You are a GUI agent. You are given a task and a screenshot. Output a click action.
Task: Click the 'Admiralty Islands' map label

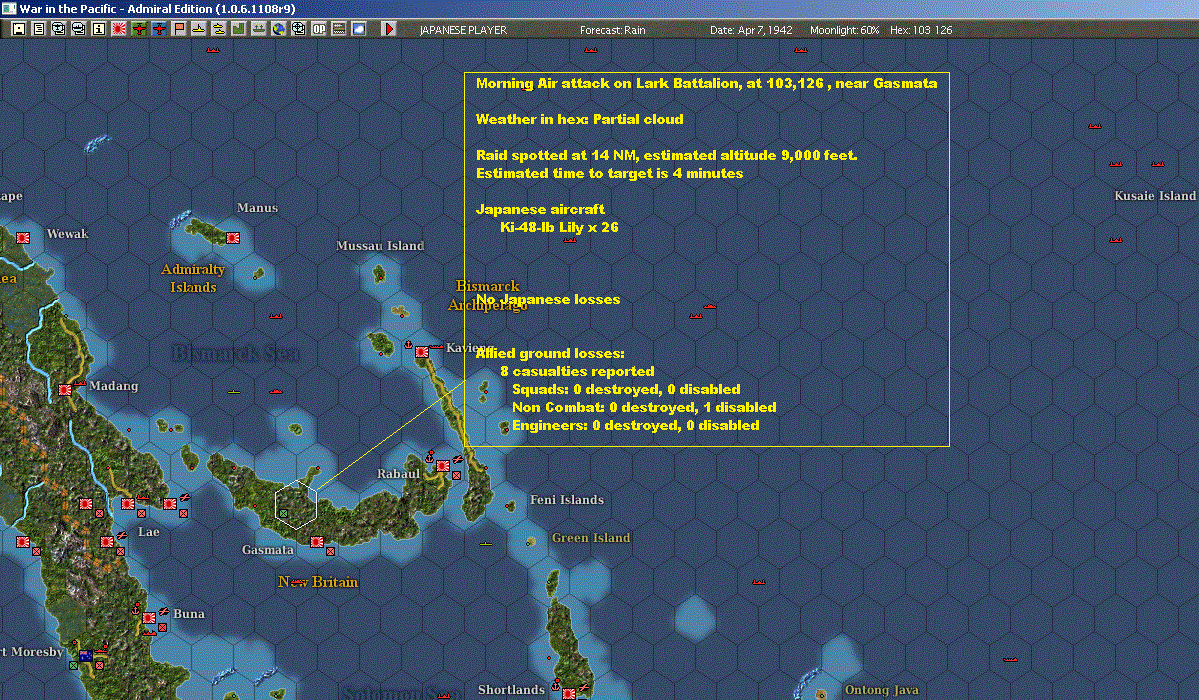pos(193,278)
